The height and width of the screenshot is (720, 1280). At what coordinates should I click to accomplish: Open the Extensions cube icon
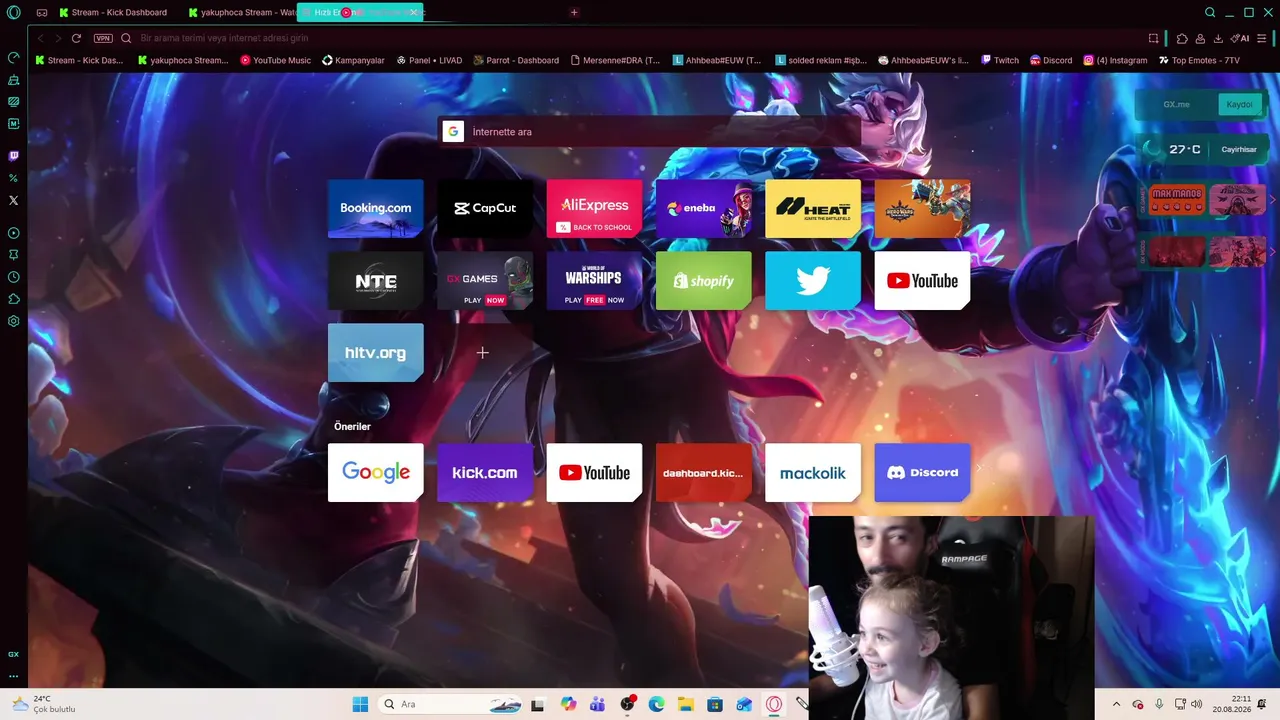pos(1182,38)
